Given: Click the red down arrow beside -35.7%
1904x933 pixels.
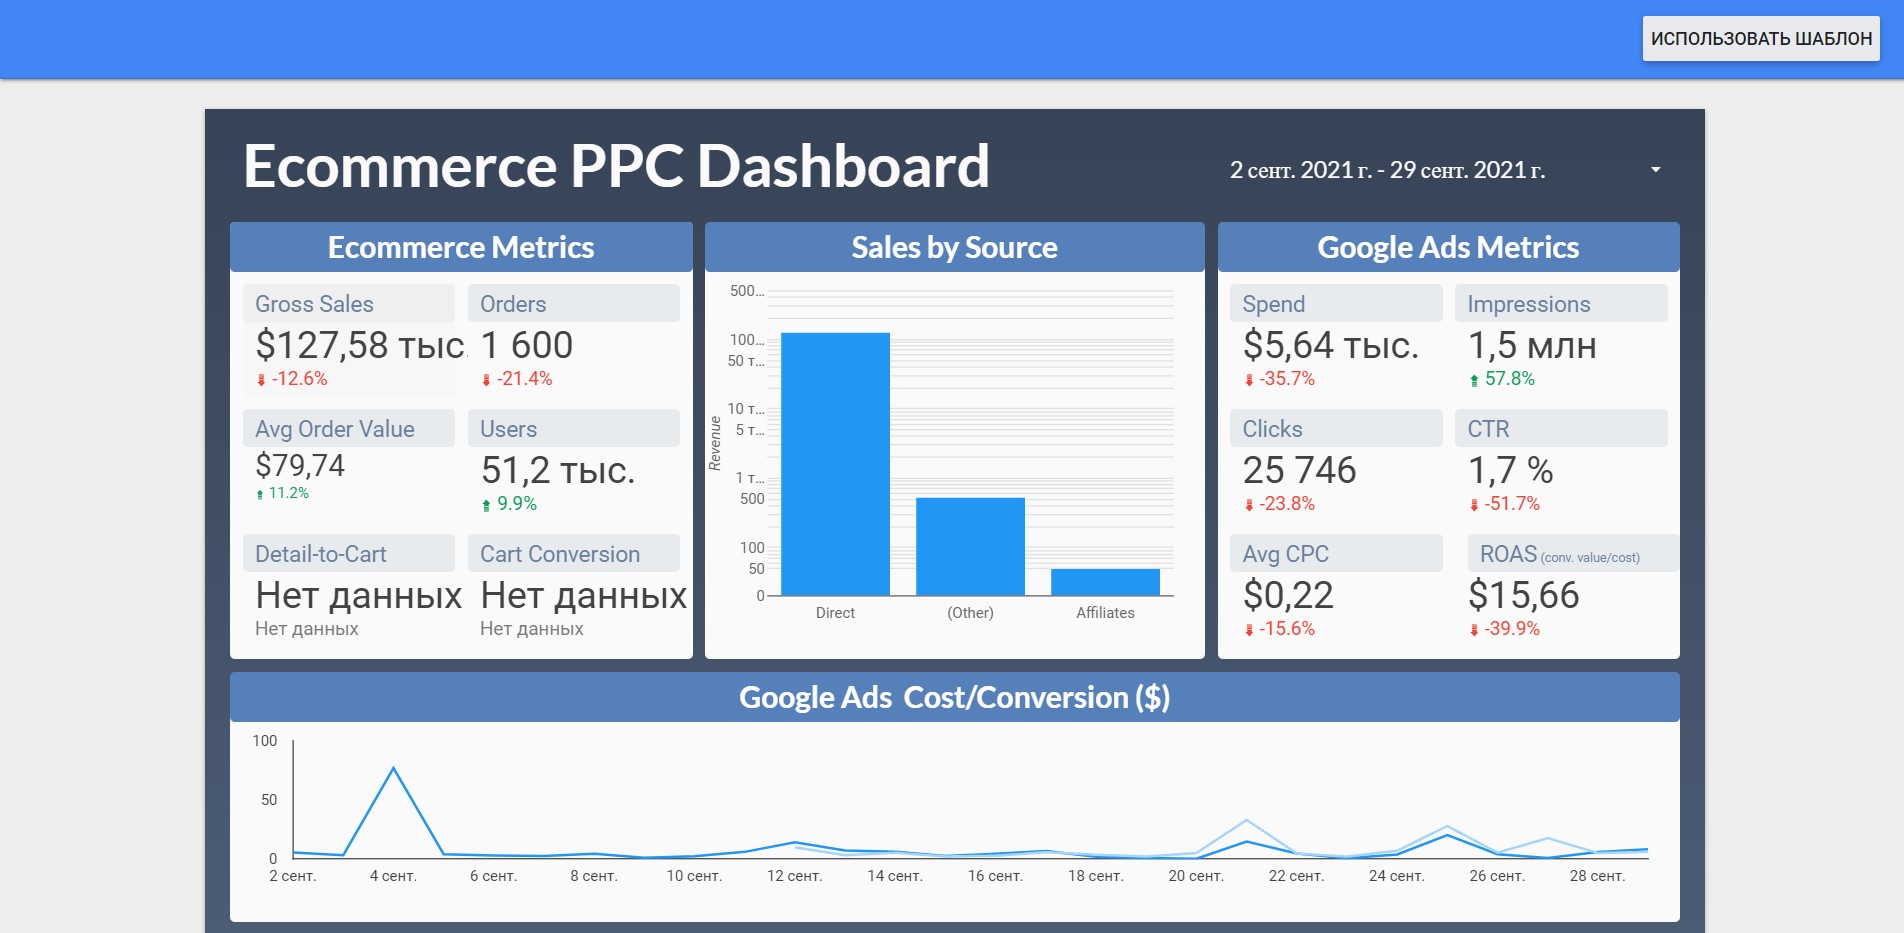Looking at the screenshot, I should (1249, 380).
